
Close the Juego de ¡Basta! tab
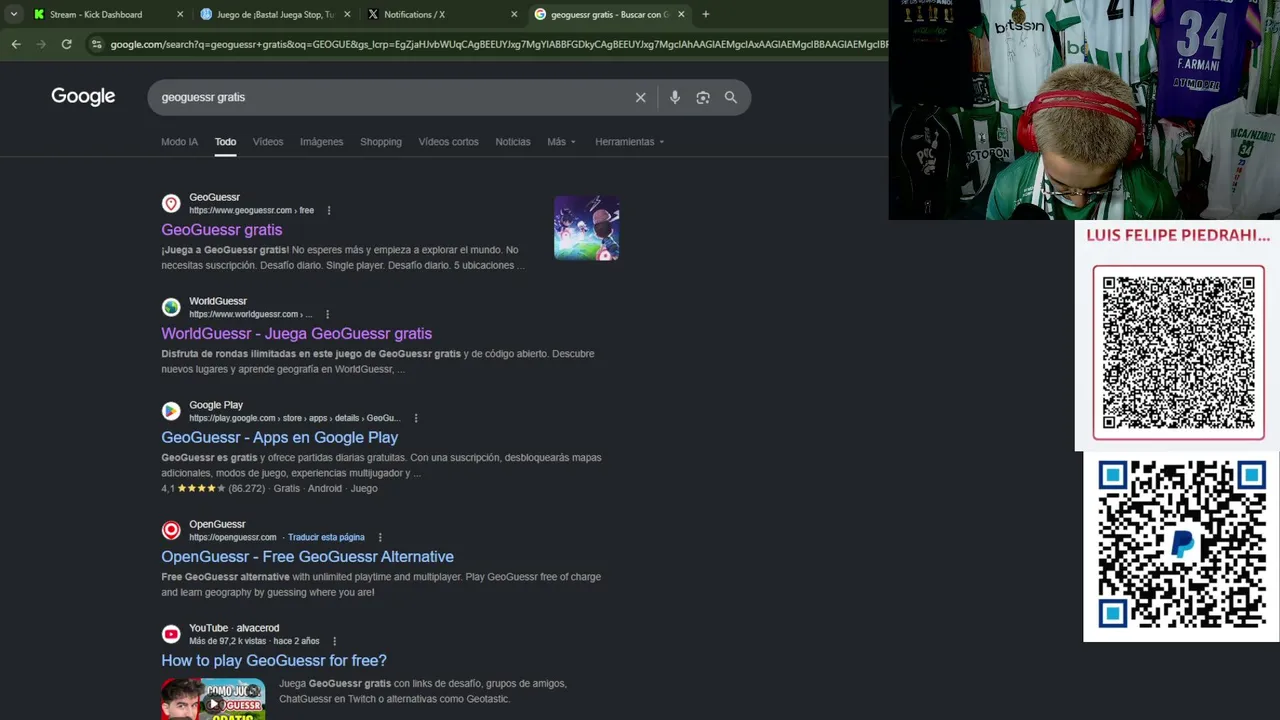click(347, 14)
